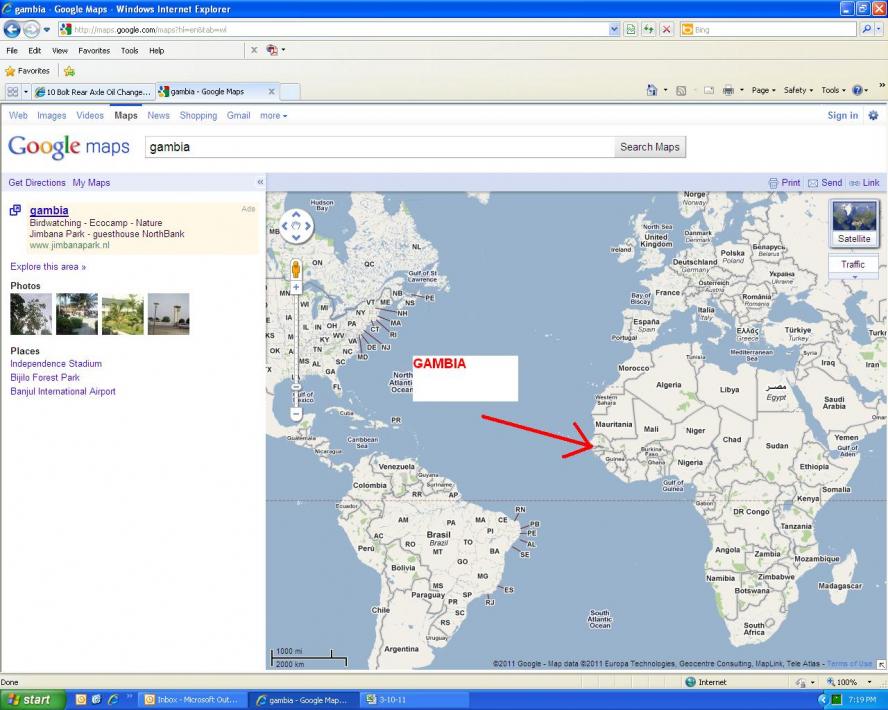Click the Send link above the map
This screenshot has width=888, height=710.
tap(825, 183)
